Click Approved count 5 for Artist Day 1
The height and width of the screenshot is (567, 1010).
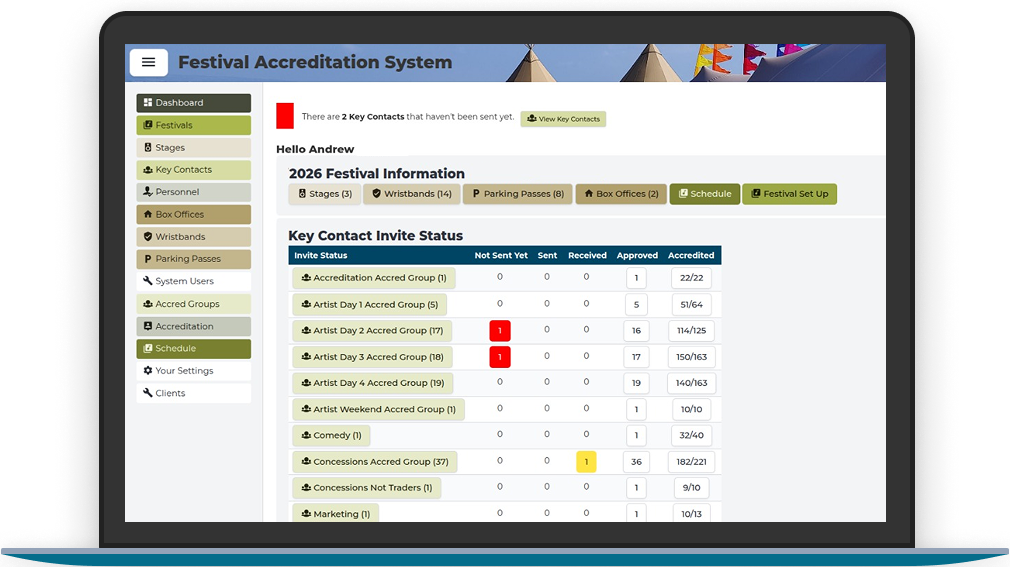click(x=636, y=305)
